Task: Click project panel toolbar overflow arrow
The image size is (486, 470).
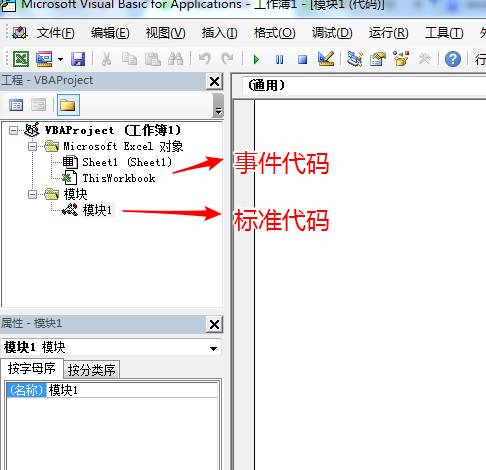Action: click(x=218, y=105)
